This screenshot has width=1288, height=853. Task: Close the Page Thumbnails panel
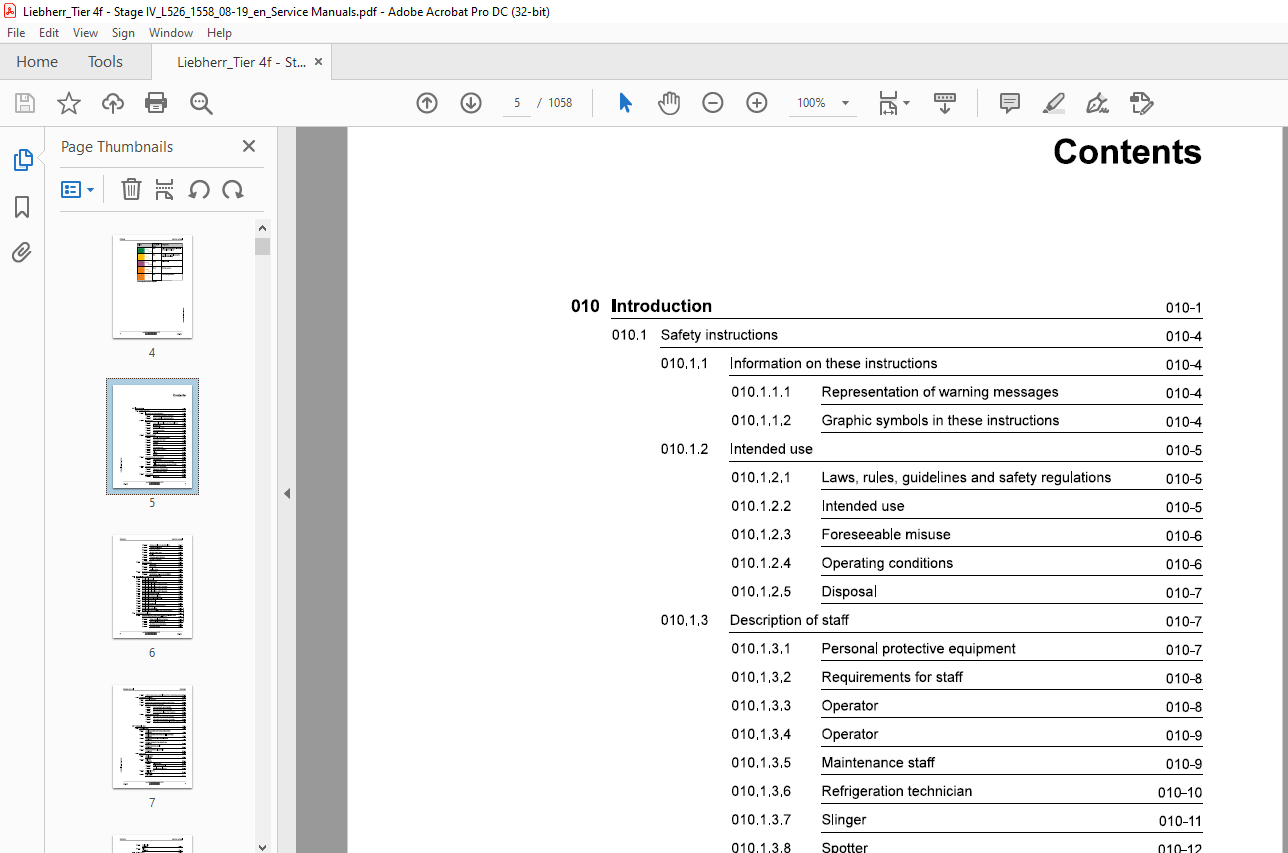click(x=249, y=146)
